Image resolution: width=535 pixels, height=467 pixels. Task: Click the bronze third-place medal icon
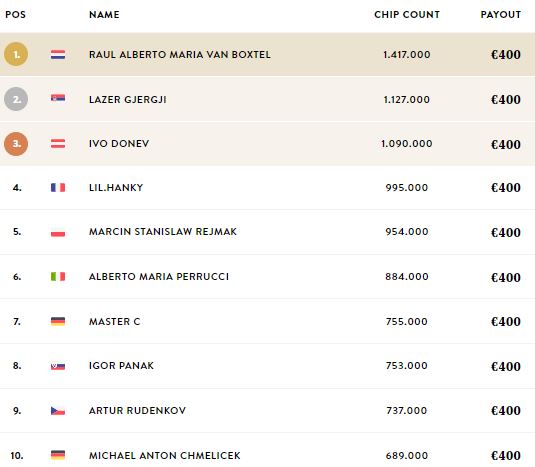coord(16,144)
